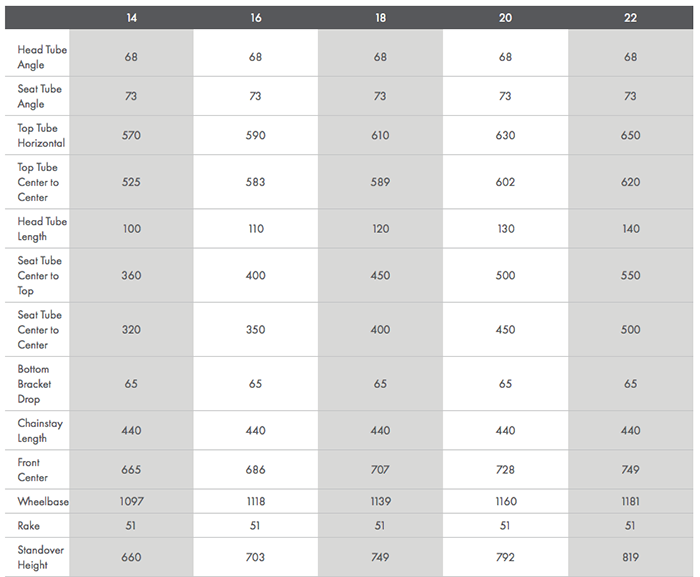Select the 583 top tube value cell

[x=256, y=182]
